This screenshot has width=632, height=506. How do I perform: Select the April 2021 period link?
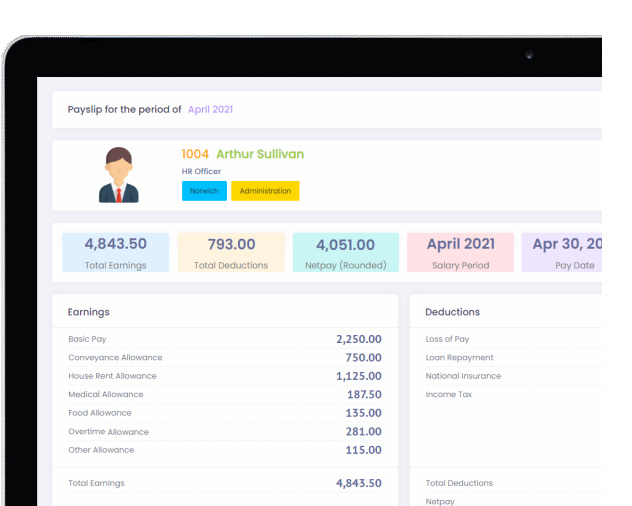[x=210, y=109]
